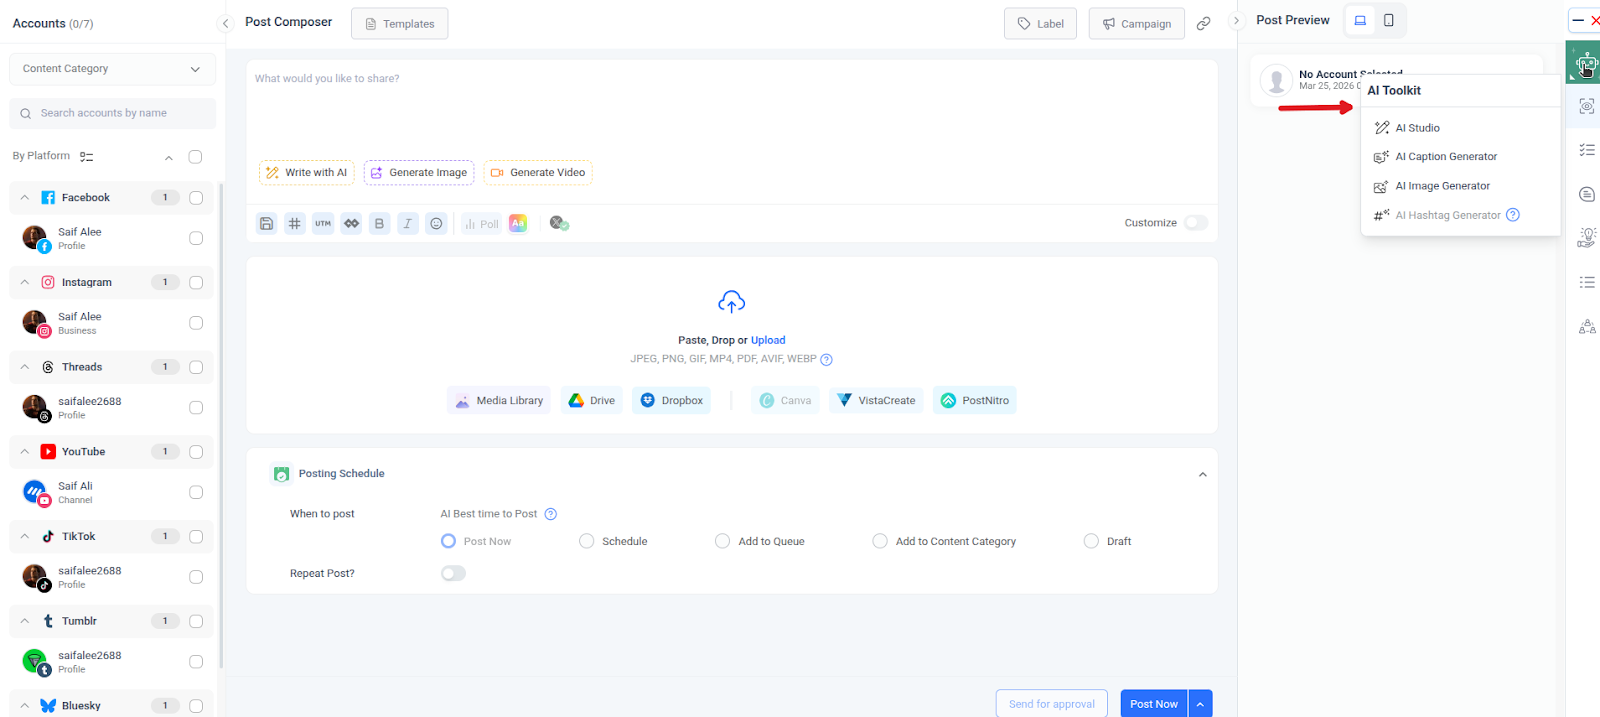This screenshot has height=717, width=1600.
Task: Click the preview eye icon in right sidebar
Action: 1586,106
